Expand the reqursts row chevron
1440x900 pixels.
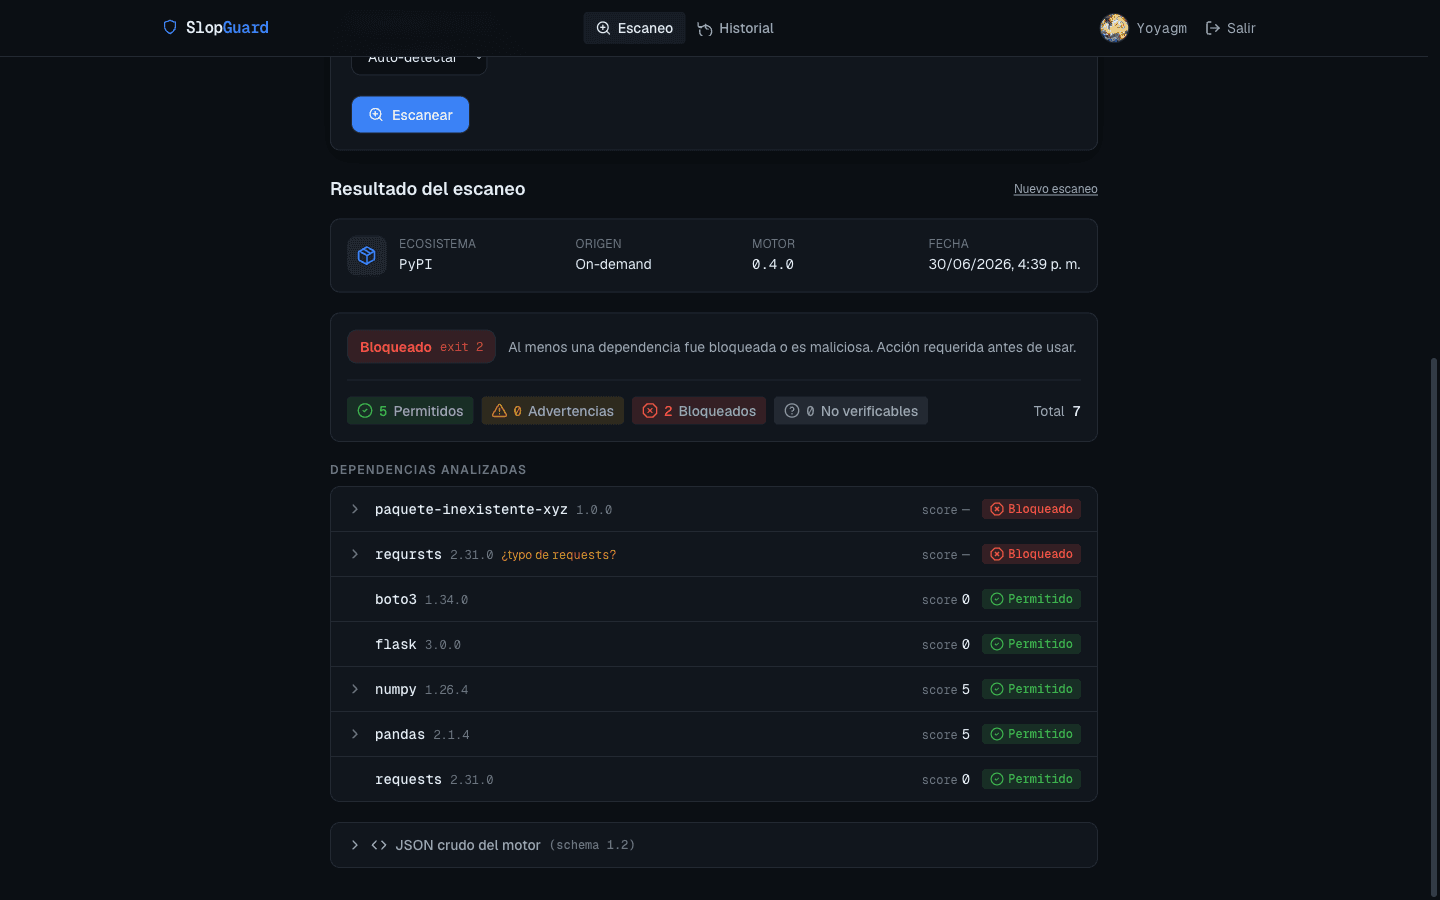(x=355, y=554)
